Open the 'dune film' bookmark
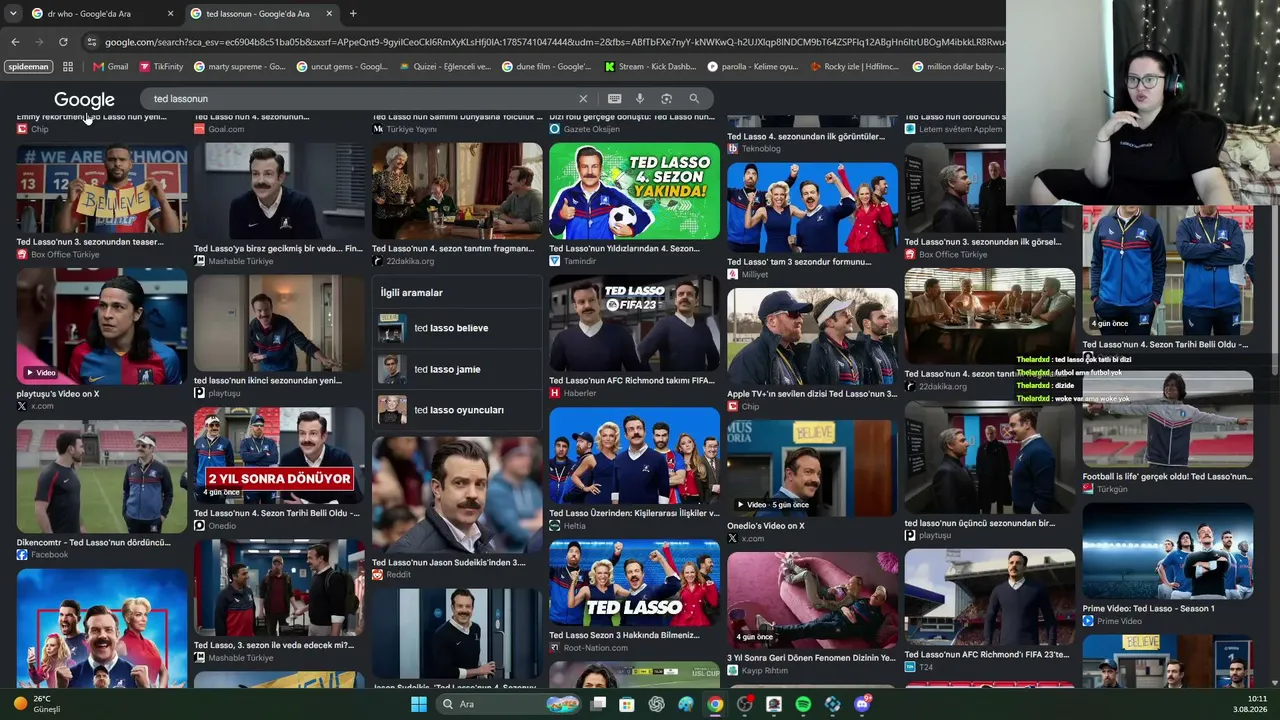 point(548,67)
